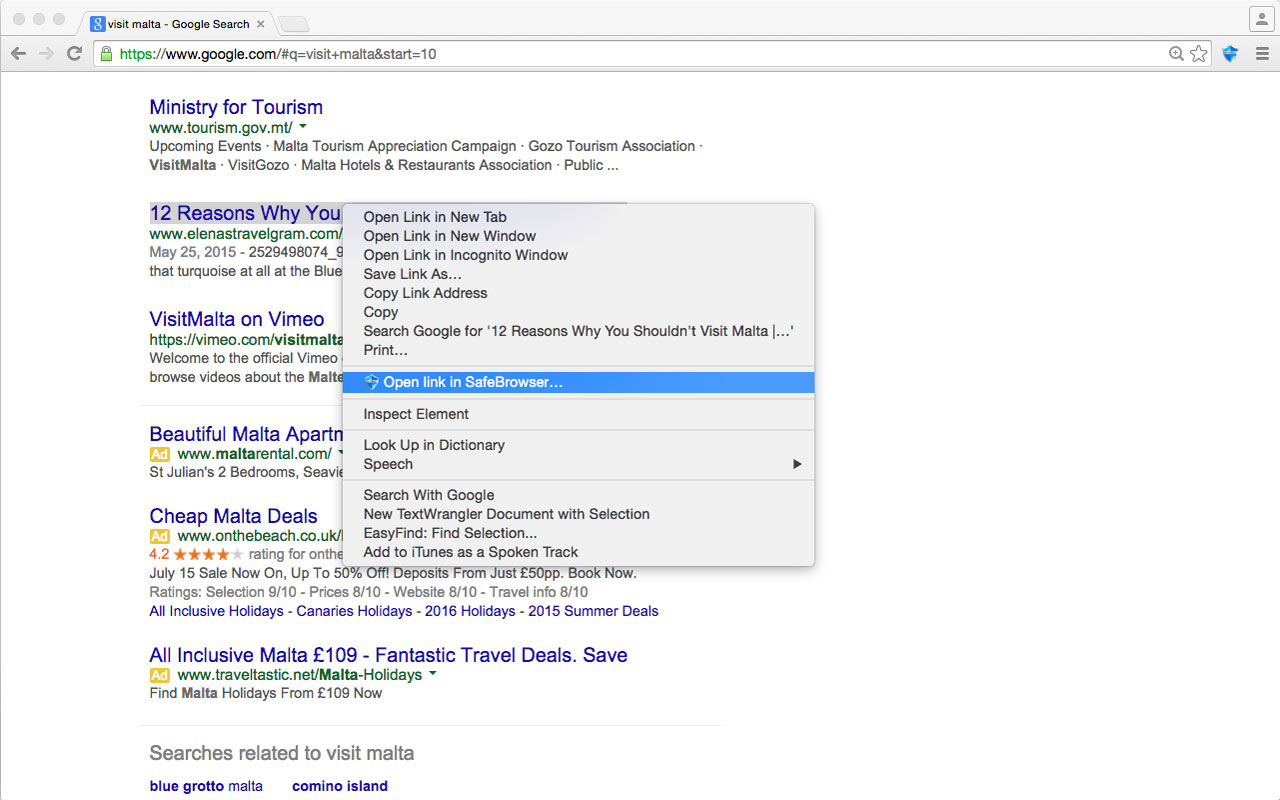Follow the 2016 Holidays sitelink

point(470,611)
